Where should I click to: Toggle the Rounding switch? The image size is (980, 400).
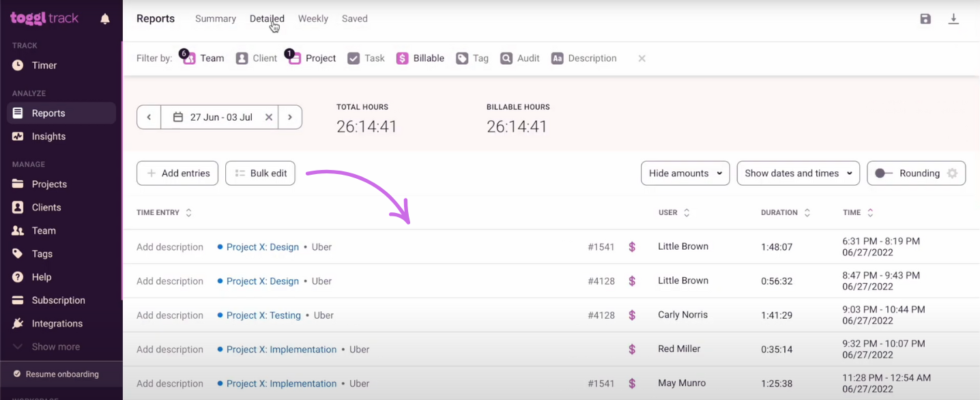pyautogui.click(x=883, y=173)
